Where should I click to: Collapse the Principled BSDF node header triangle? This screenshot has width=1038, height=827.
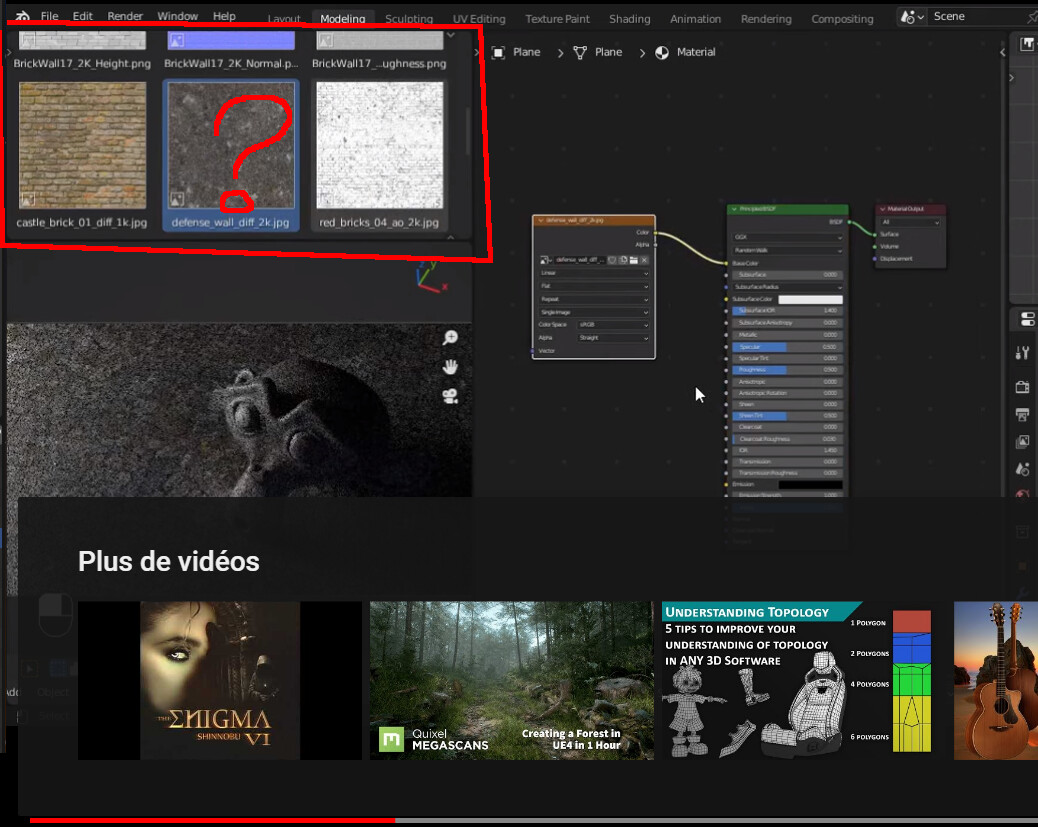point(734,209)
